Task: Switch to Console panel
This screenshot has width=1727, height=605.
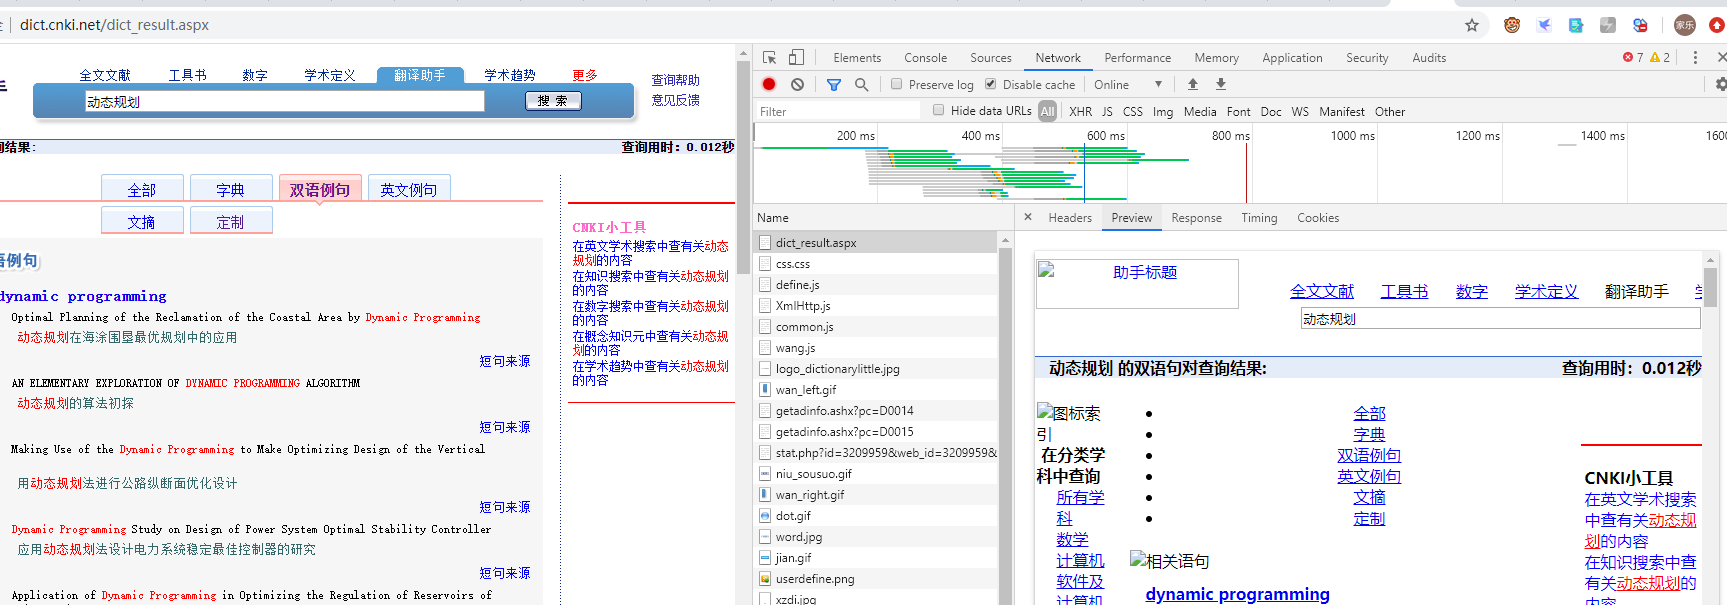Action: [x=925, y=58]
